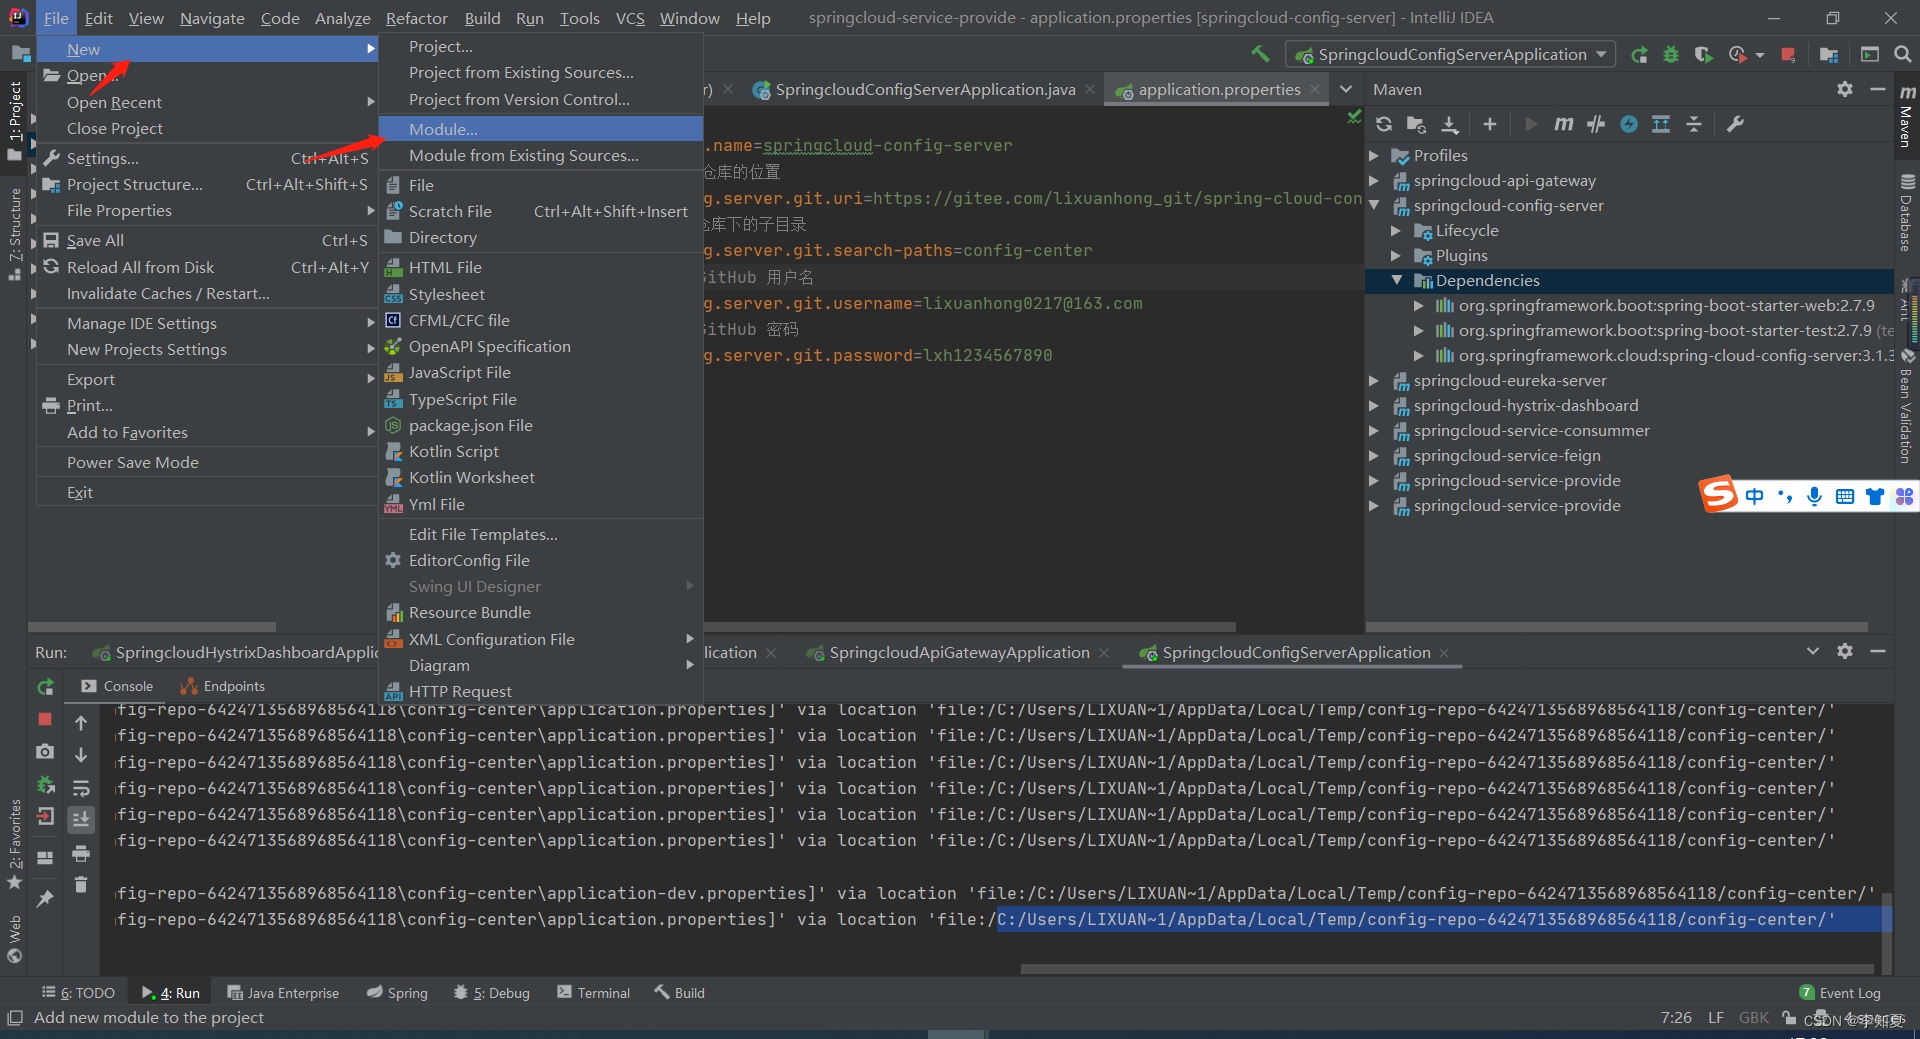Screen dimensions: 1920x1039
Task: Click the green Debug bug icon
Action: (1671, 55)
